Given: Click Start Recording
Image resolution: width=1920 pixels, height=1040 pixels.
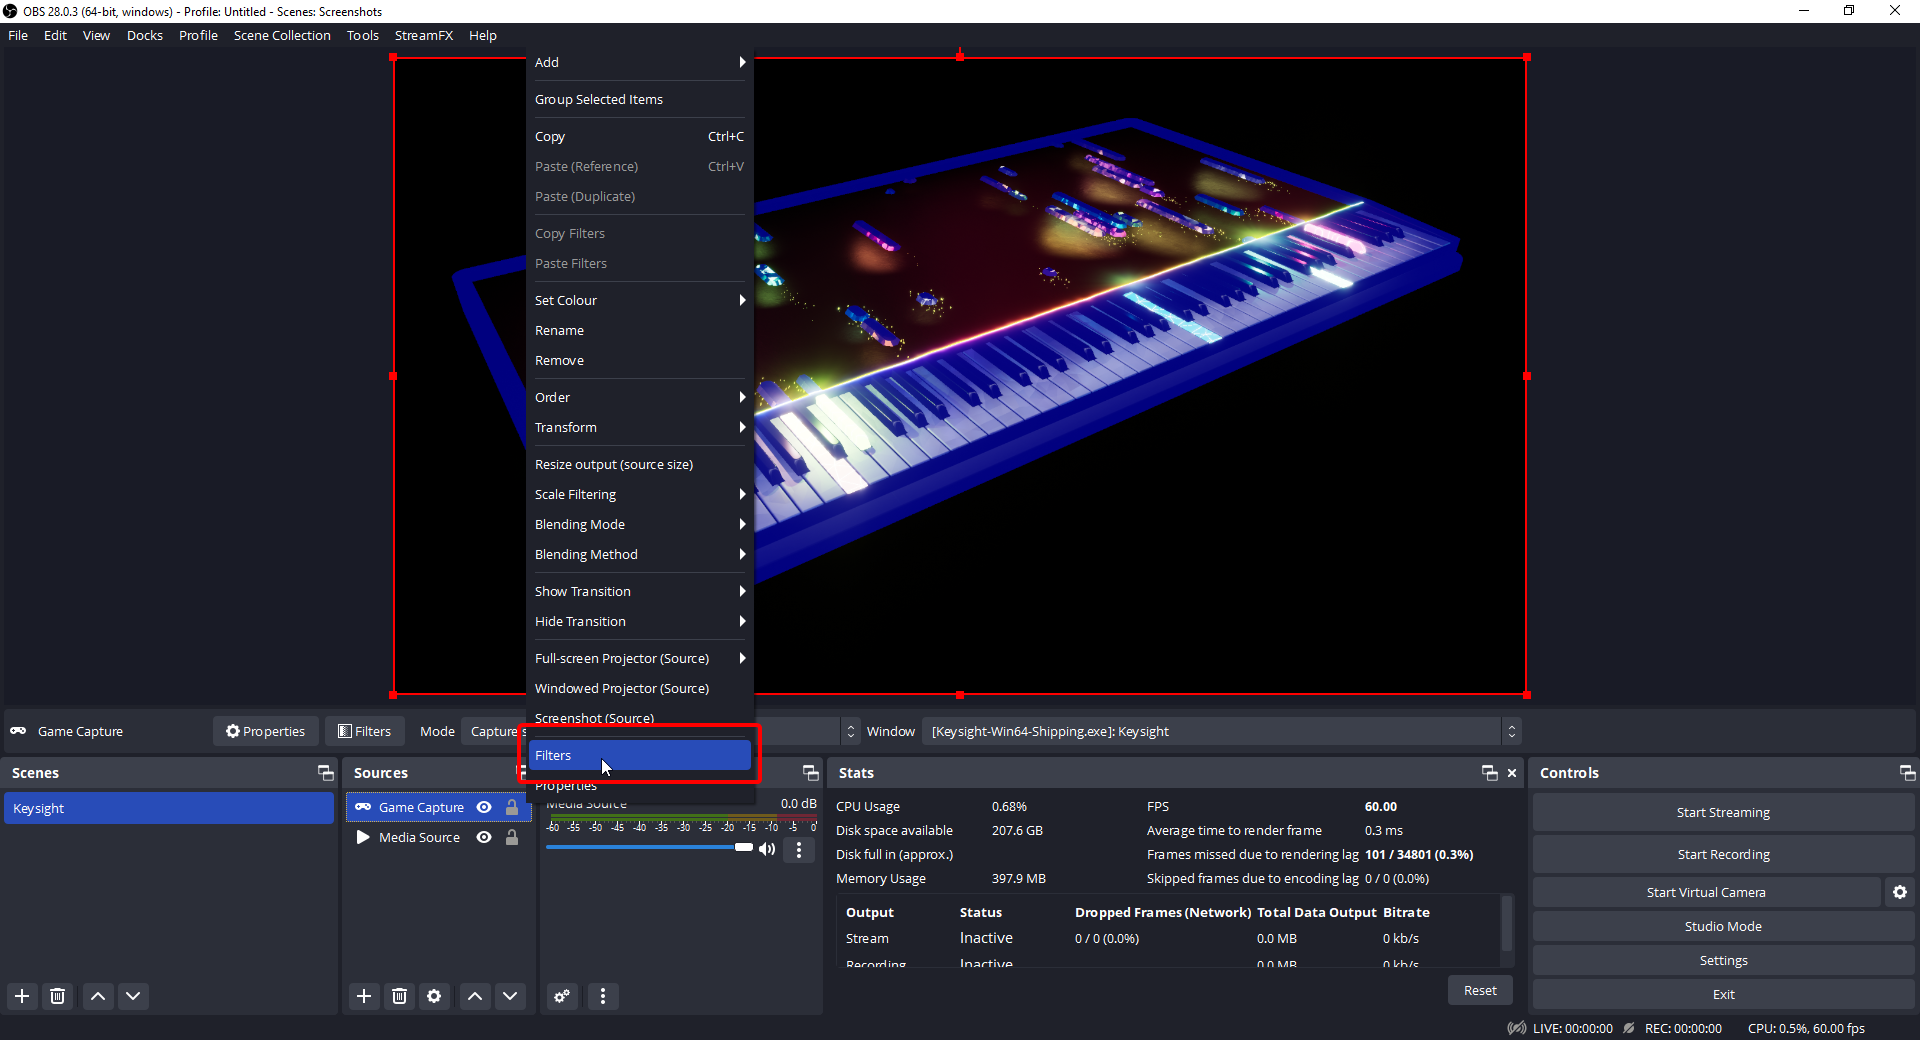Looking at the screenshot, I should tap(1723, 854).
